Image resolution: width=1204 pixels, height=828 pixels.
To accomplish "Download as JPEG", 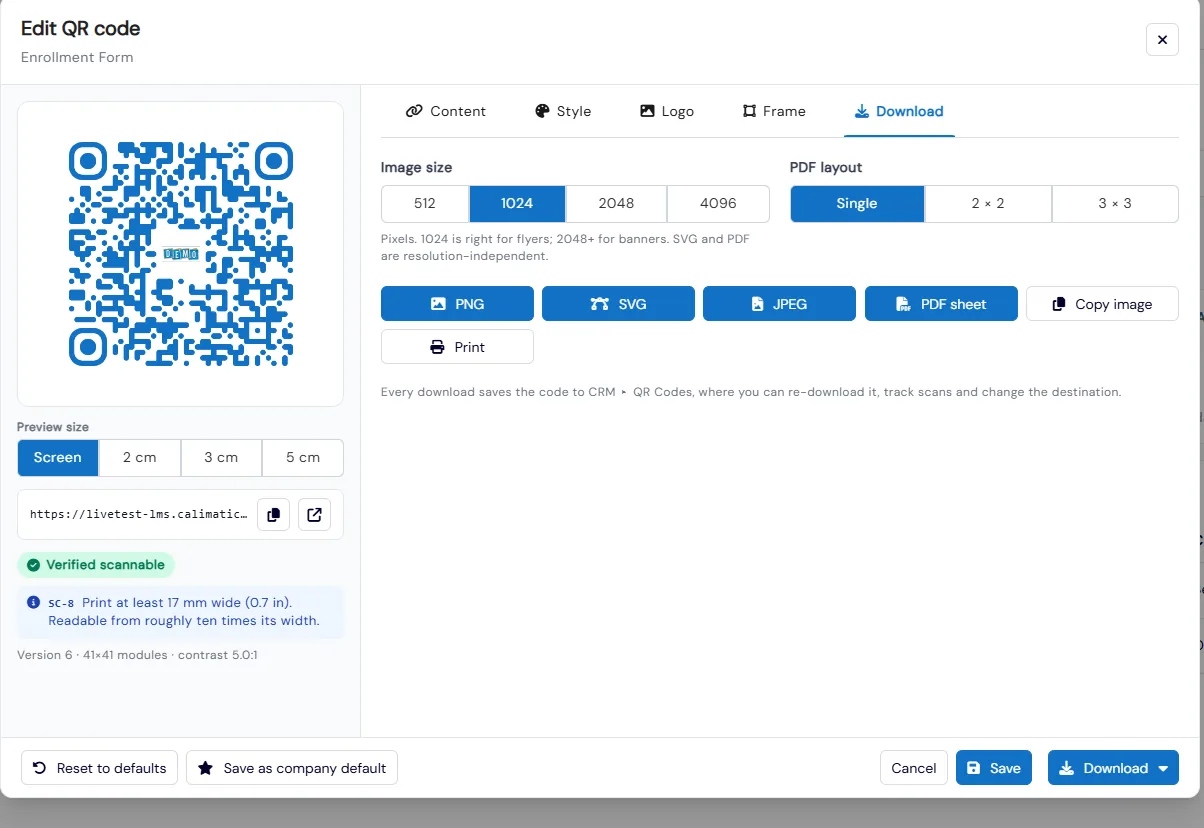I will click(779, 304).
